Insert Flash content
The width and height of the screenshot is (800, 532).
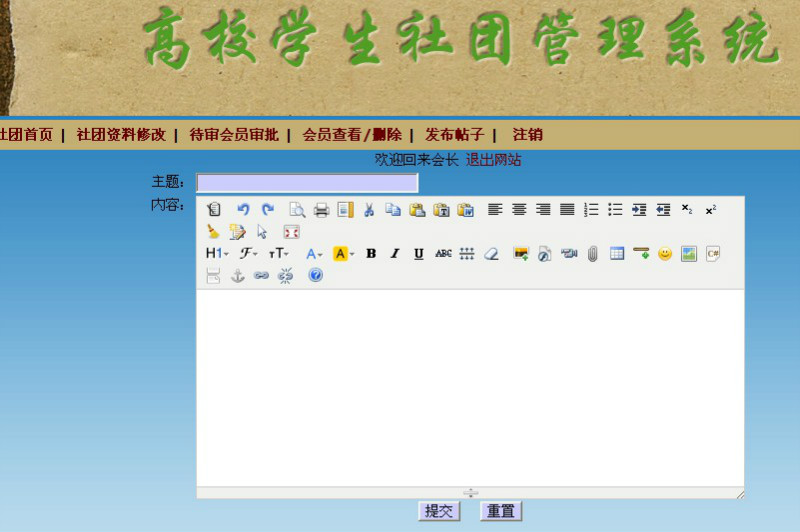544,254
